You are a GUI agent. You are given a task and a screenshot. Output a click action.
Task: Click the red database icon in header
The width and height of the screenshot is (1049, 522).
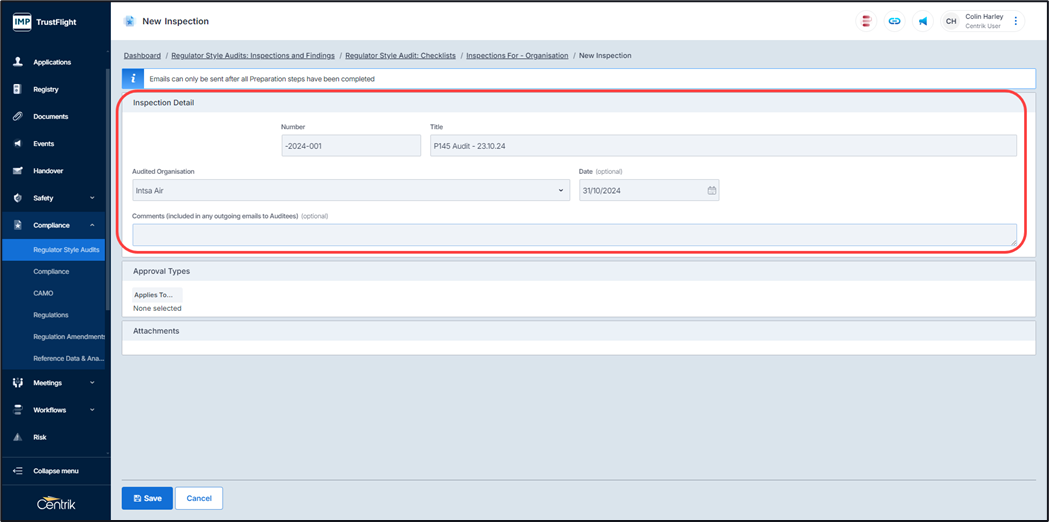pyautogui.click(x=866, y=21)
